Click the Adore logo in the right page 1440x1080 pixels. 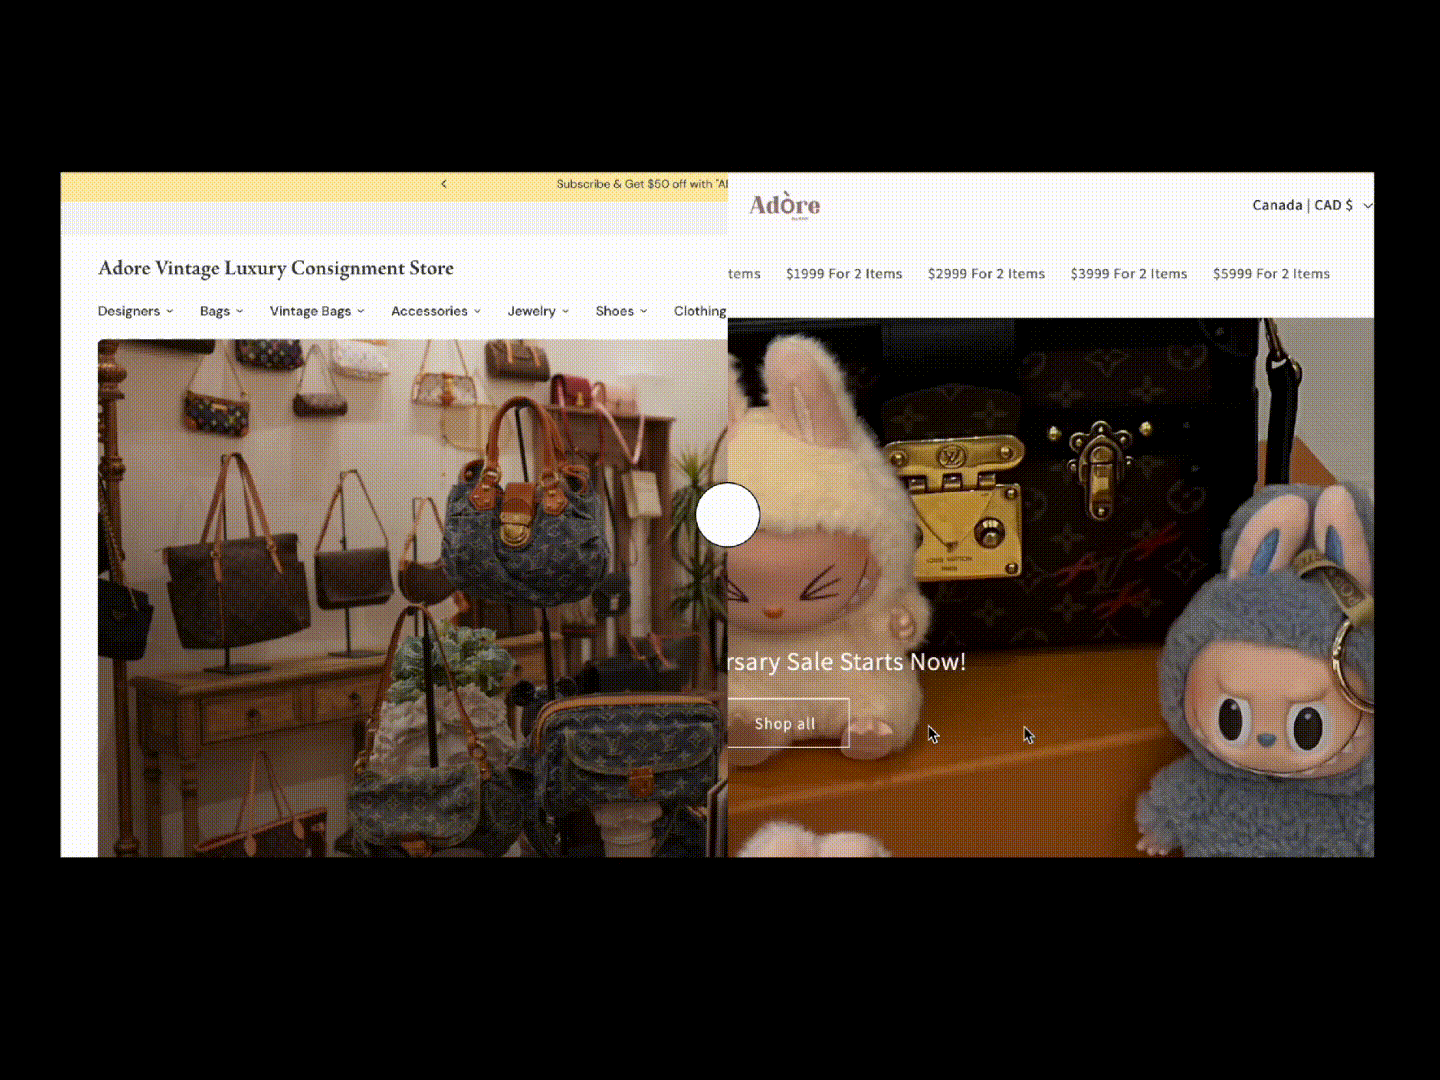[x=785, y=205]
